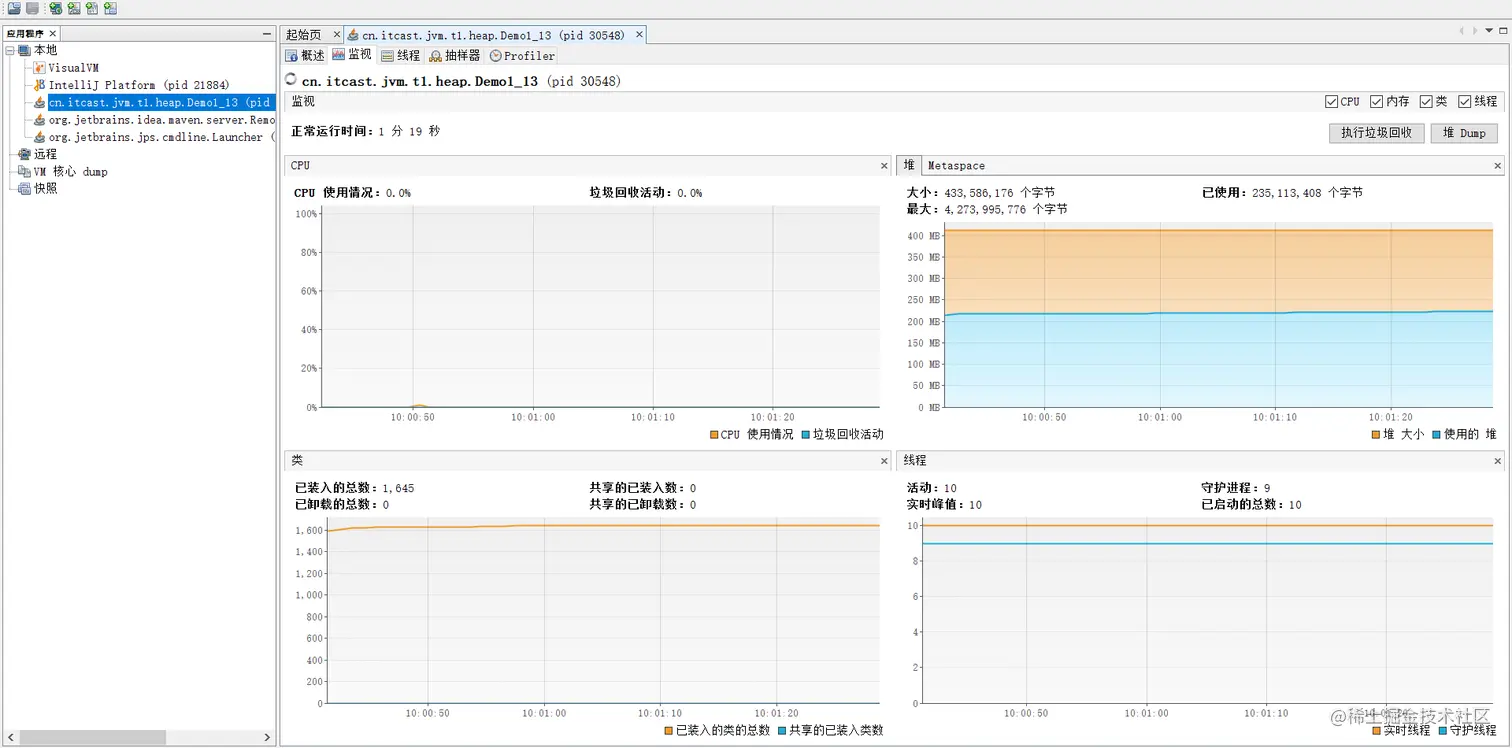This screenshot has width=1512, height=748.
Task: Click the IntelliJ Platform node icon
Action: click(x=40, y=85)
